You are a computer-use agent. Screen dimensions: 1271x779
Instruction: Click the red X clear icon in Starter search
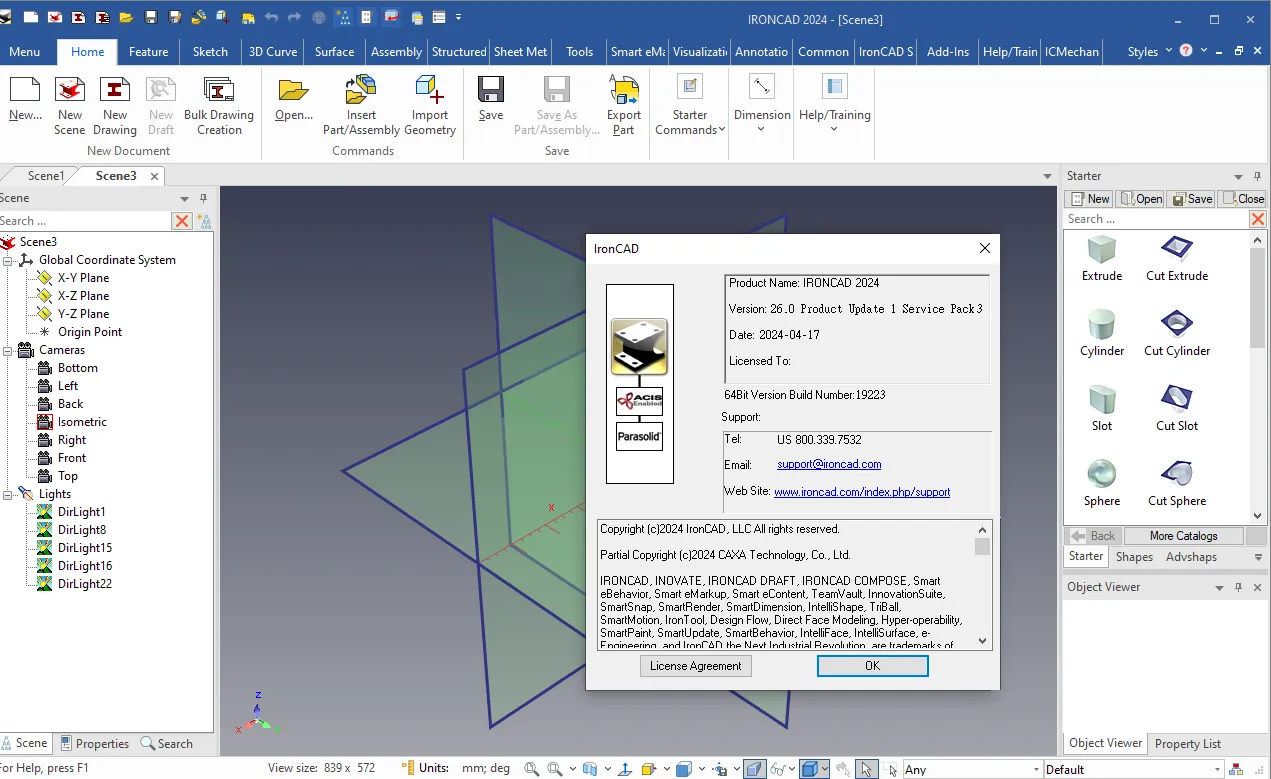[1258, 219]
